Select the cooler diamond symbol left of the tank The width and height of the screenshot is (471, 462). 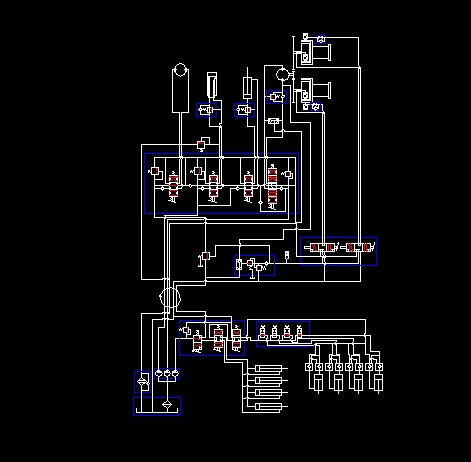pyautogui.click(x=143, y=382)
